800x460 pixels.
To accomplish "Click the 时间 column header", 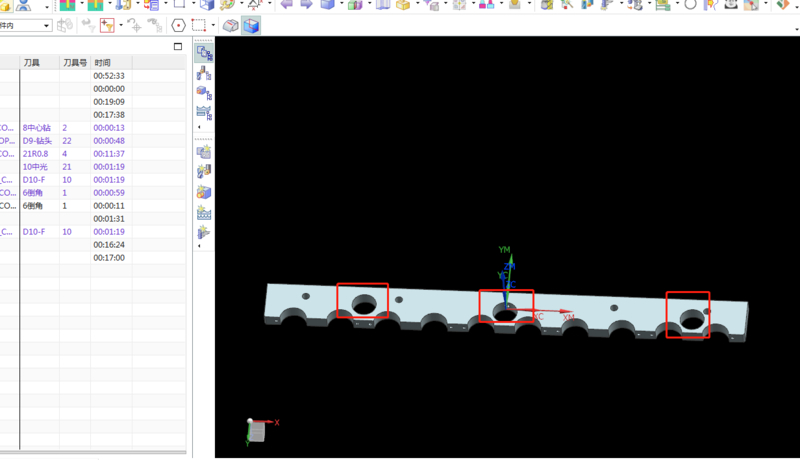I will click(x=103, y=62).
